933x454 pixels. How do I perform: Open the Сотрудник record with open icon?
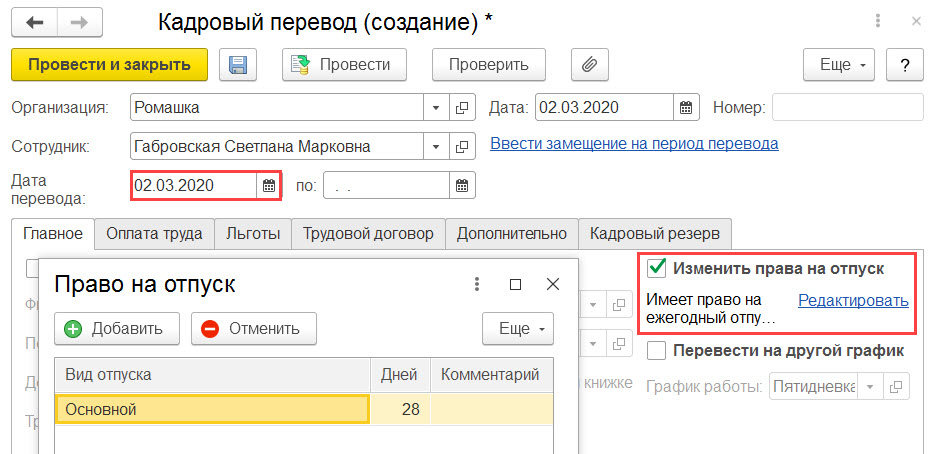pyautogui.click(x=462, y=146)
